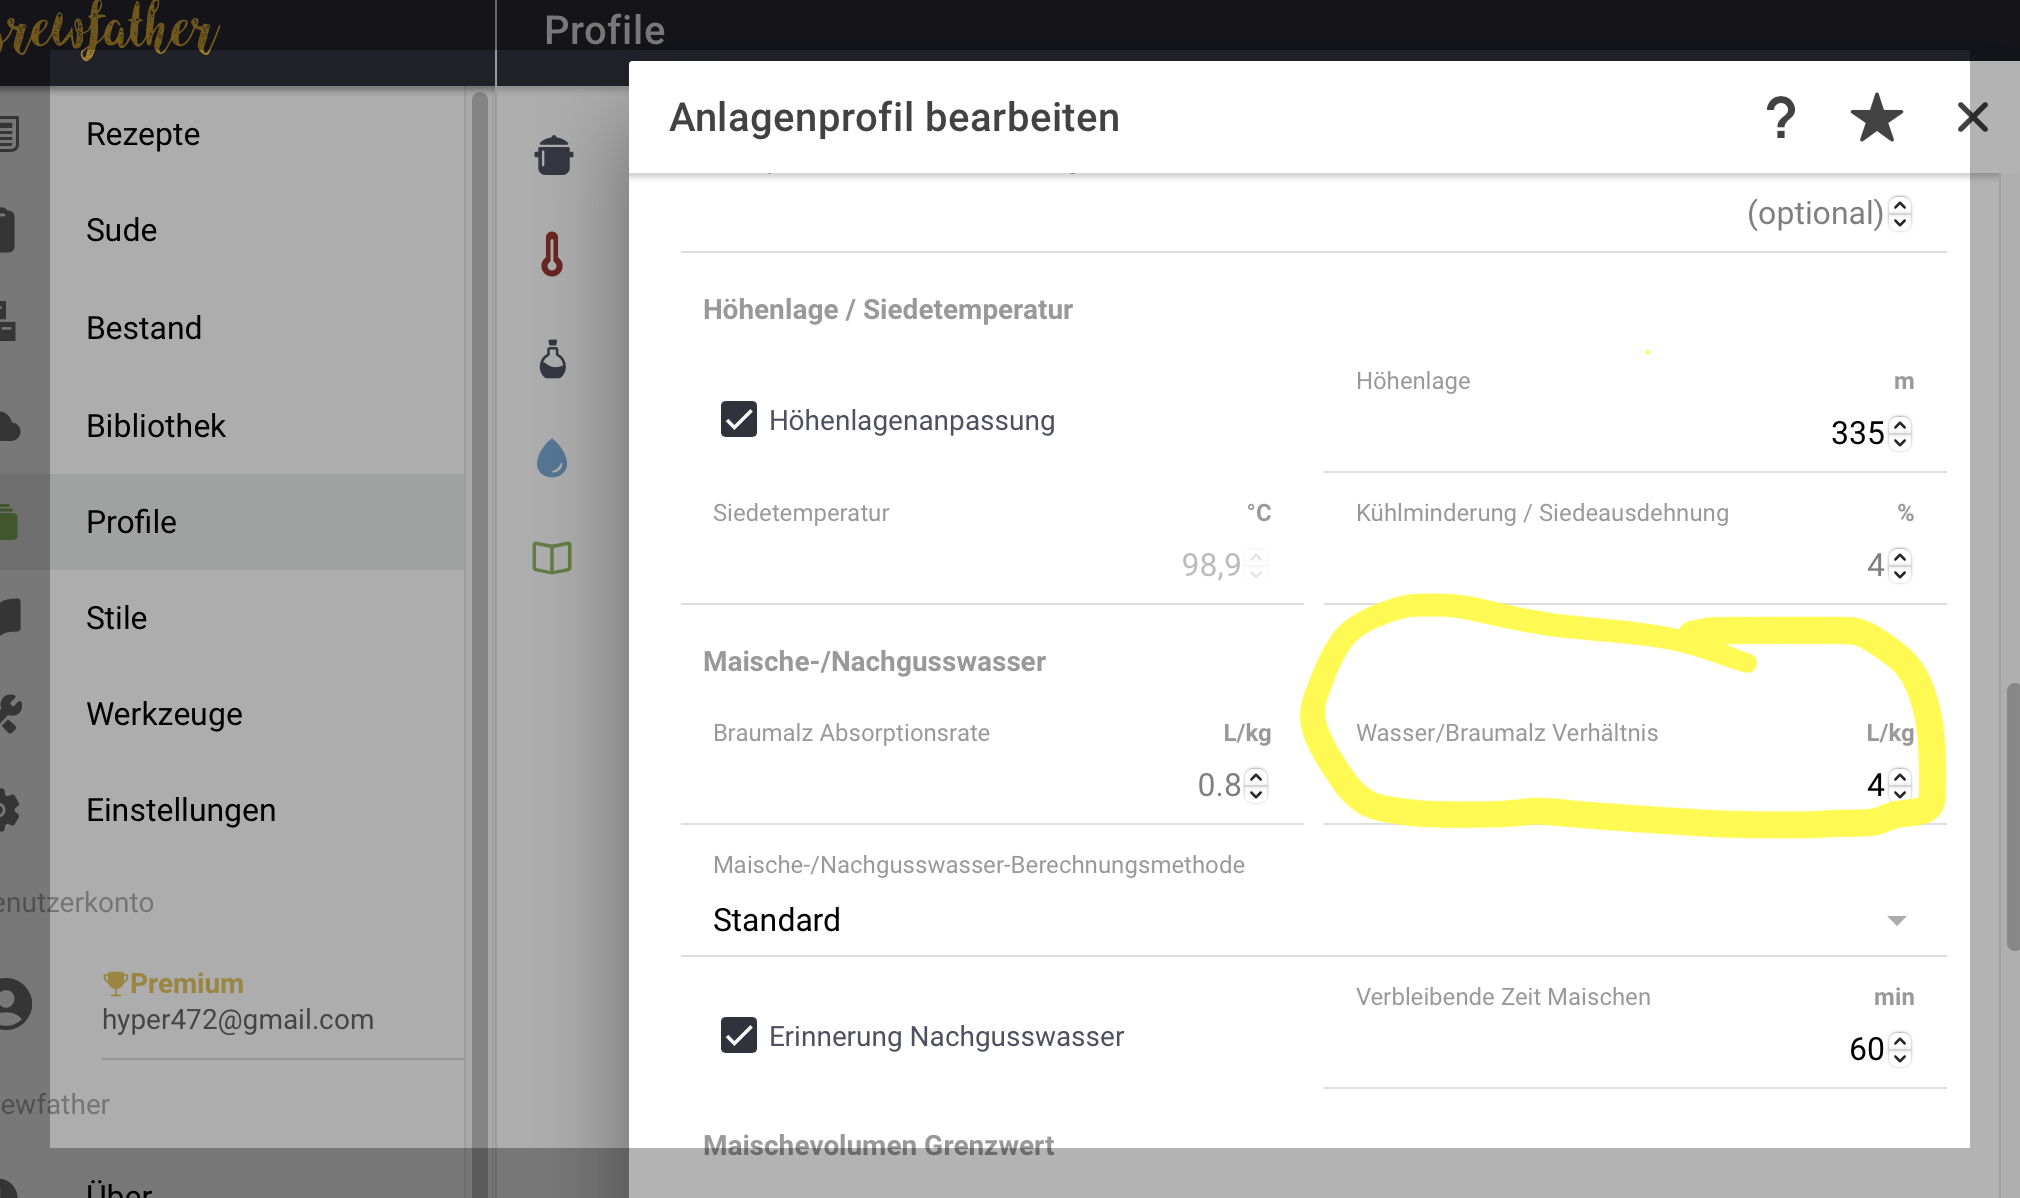The image size is (2020, 1198).
Task: Click the user account avatar icon
Action: 14,1002
